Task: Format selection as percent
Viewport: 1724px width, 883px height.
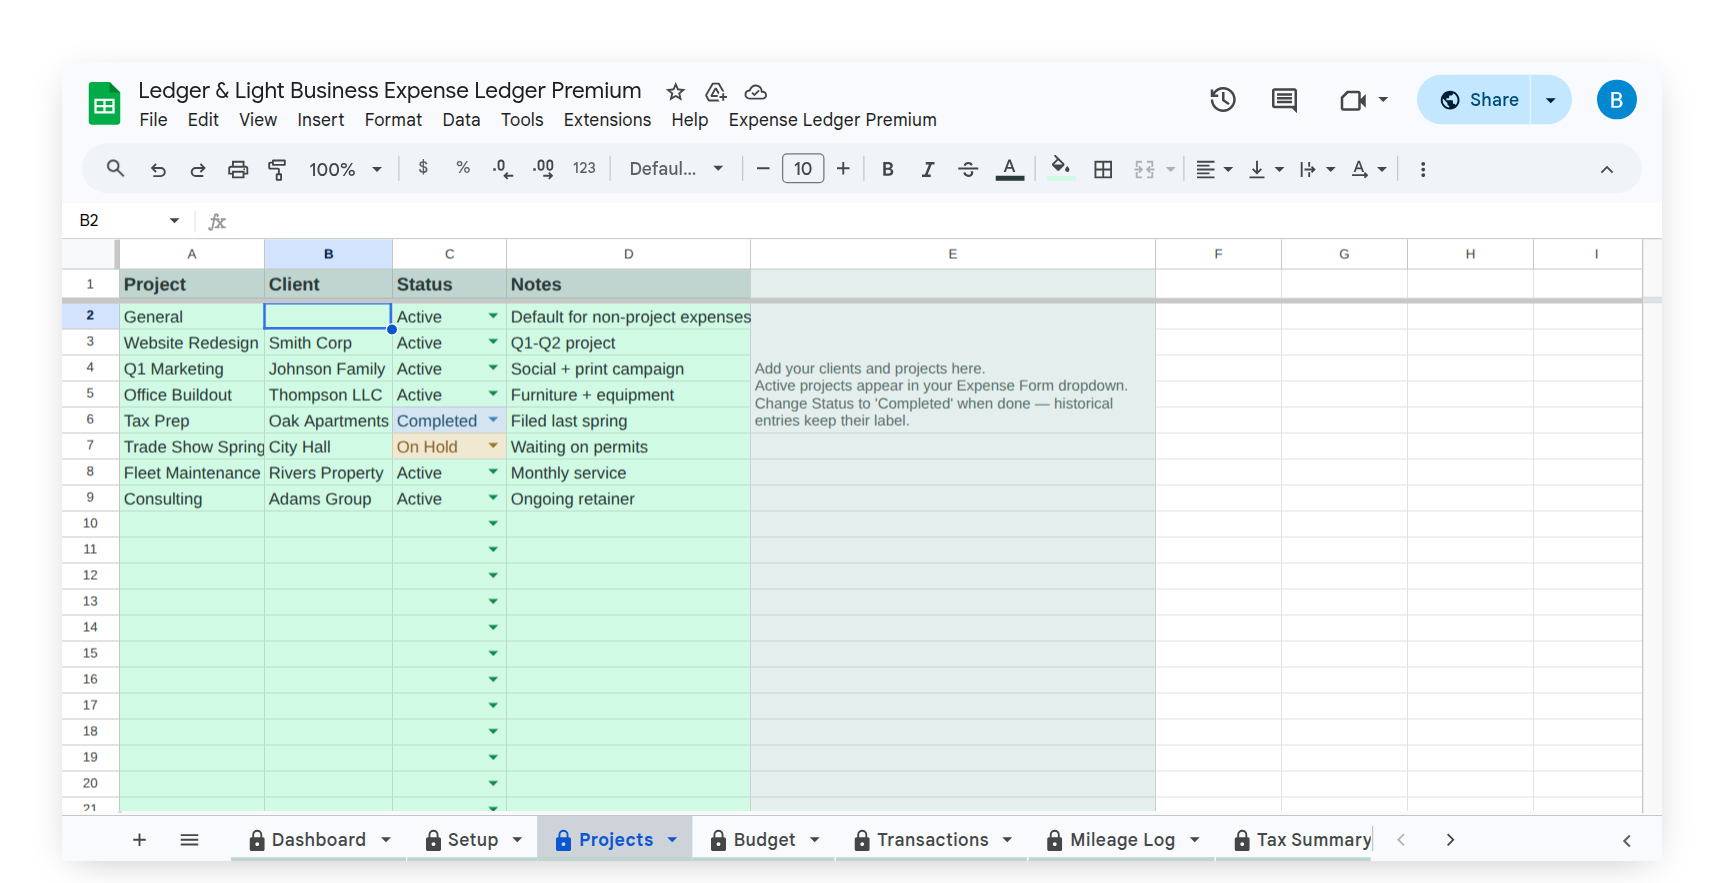Action: [x=463, y=168]
